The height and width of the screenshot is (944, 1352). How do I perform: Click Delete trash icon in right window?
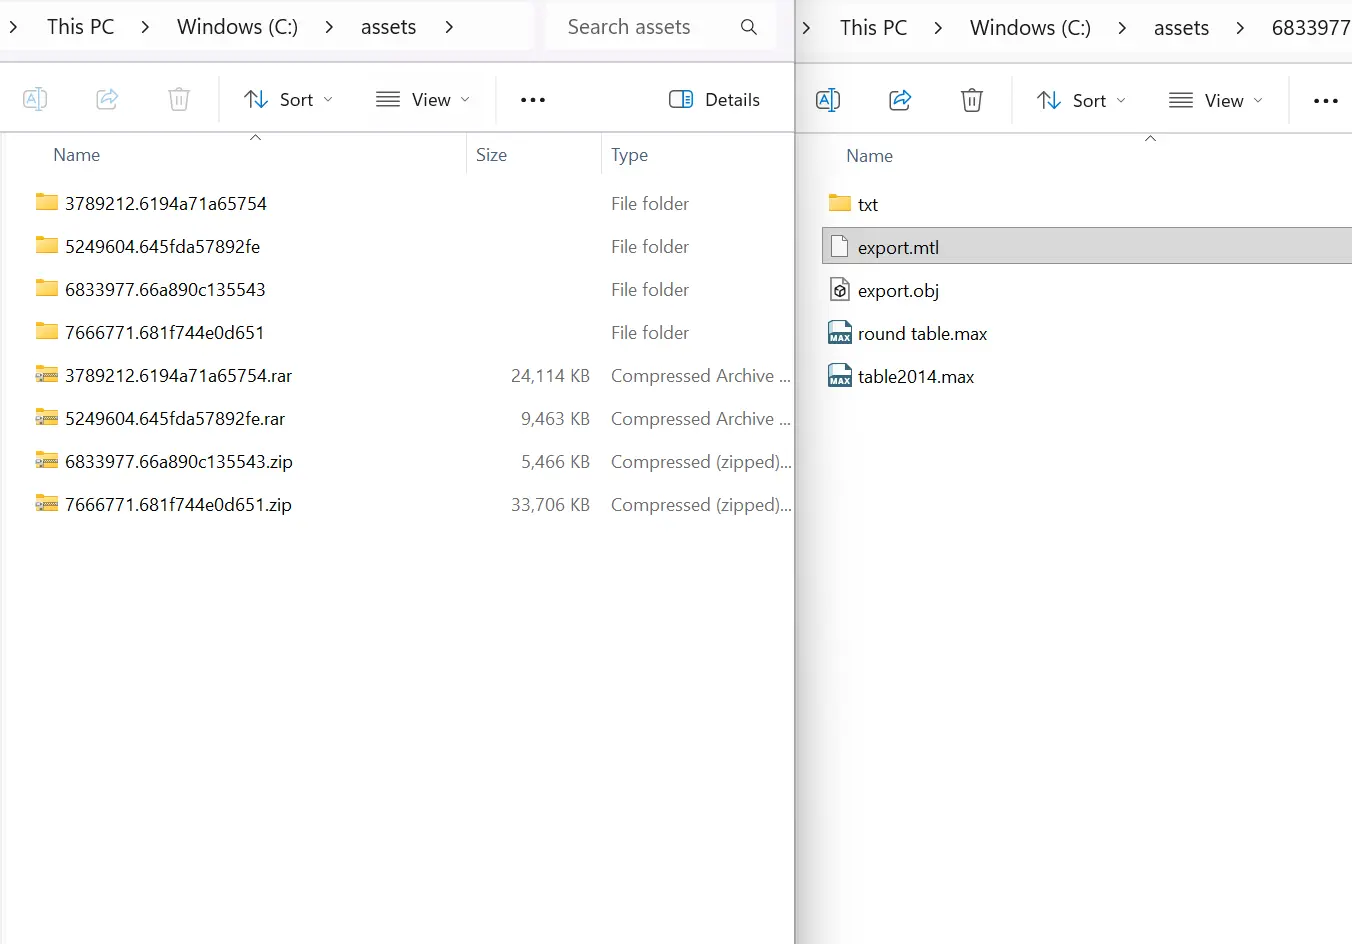pos(972,100)
